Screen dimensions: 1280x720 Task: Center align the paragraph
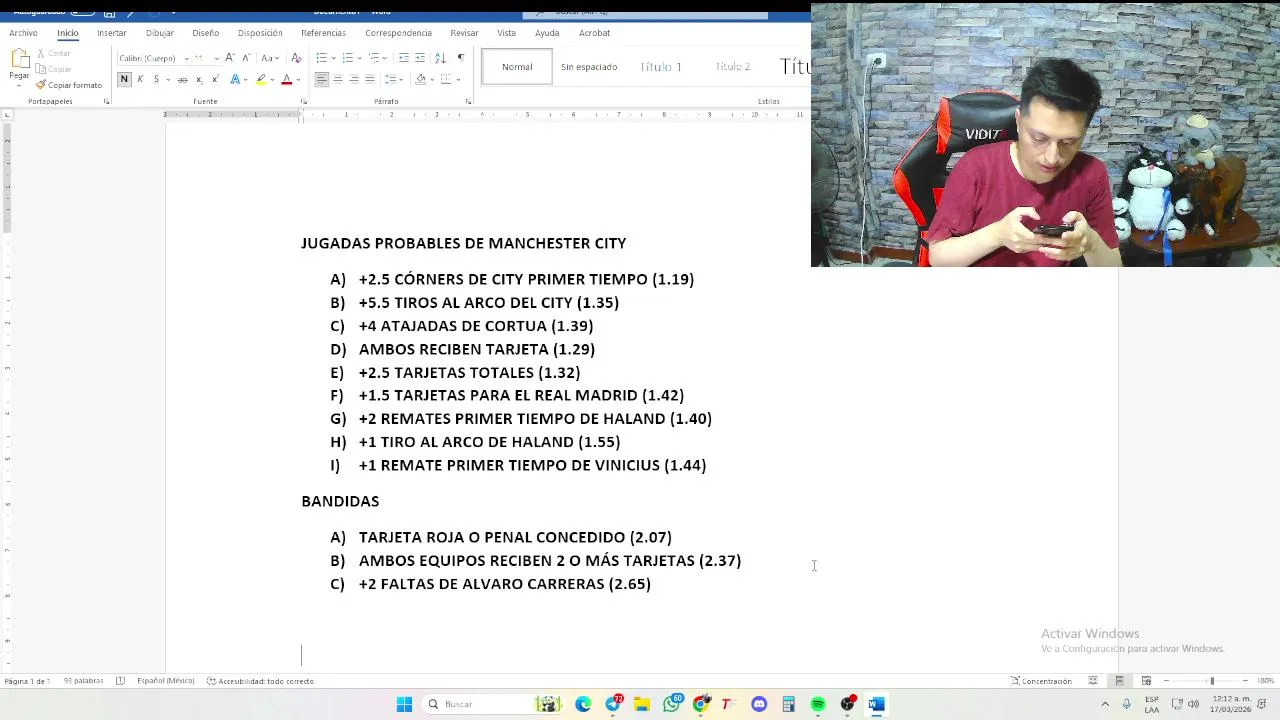338,79
